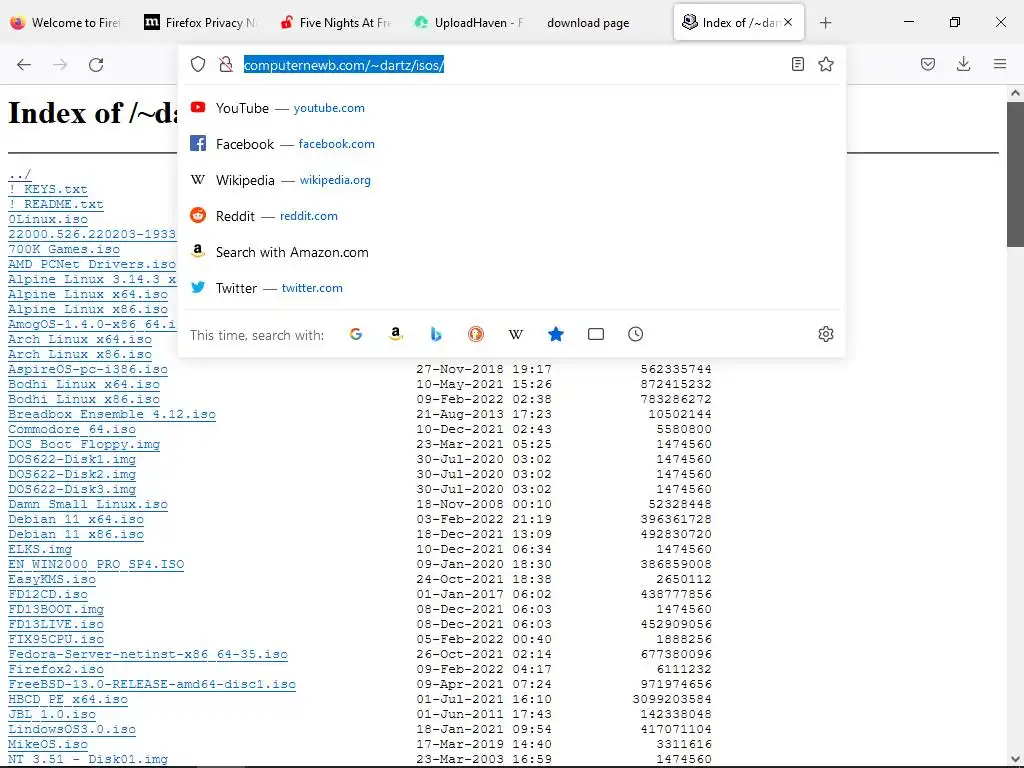
Task: Choose the Wikipedia suggestion
Action: (x=512, y=180)
